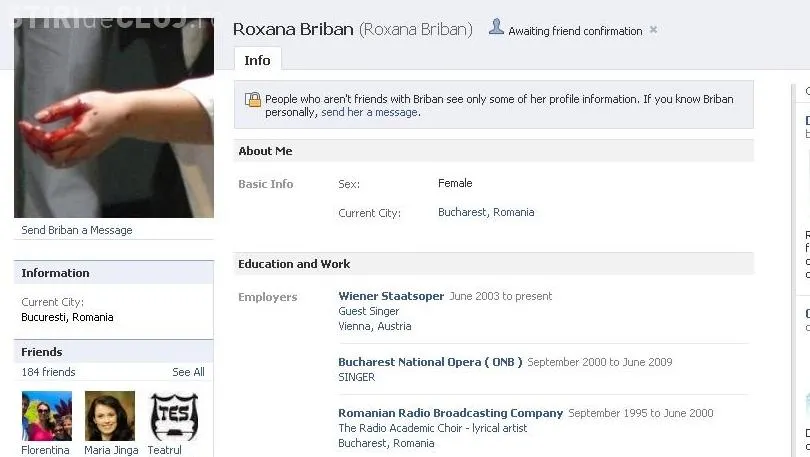Screen dimensions: 810x457
Task: Open Florentina's friend thumbnail
Action: 47,415
